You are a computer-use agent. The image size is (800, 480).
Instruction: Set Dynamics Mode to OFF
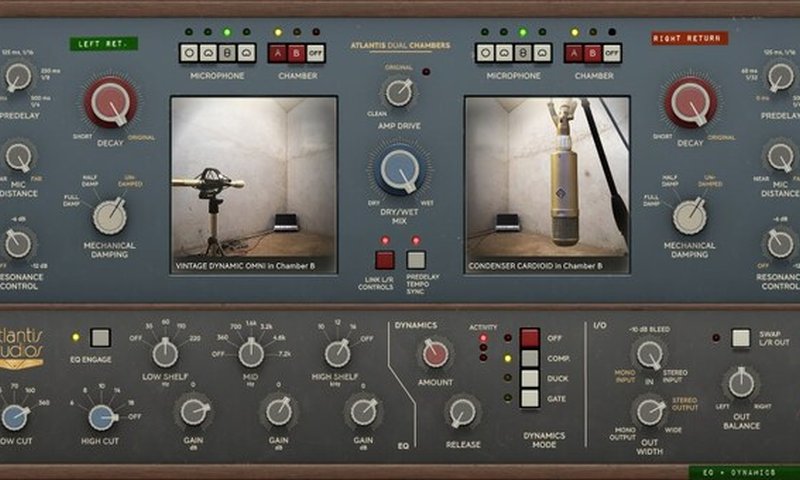[x=530, y=338]
